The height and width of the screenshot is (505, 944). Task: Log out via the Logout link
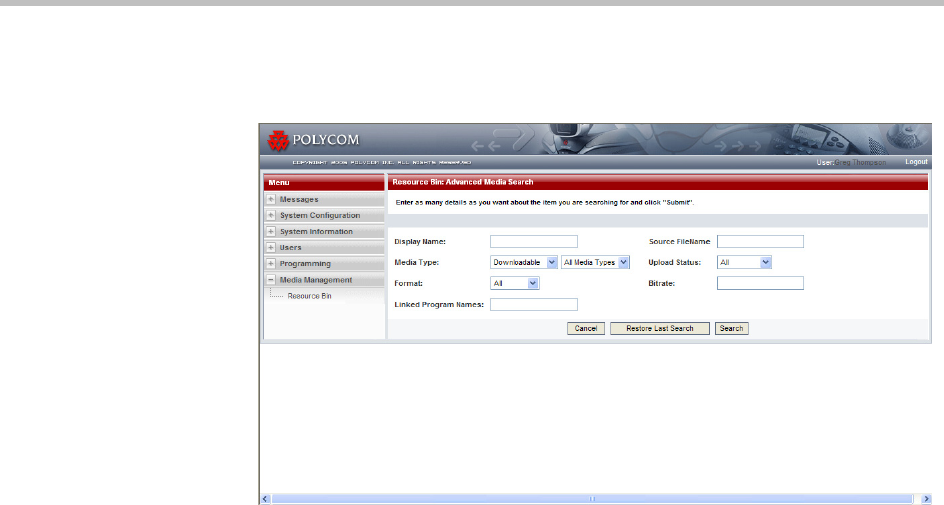916,162
